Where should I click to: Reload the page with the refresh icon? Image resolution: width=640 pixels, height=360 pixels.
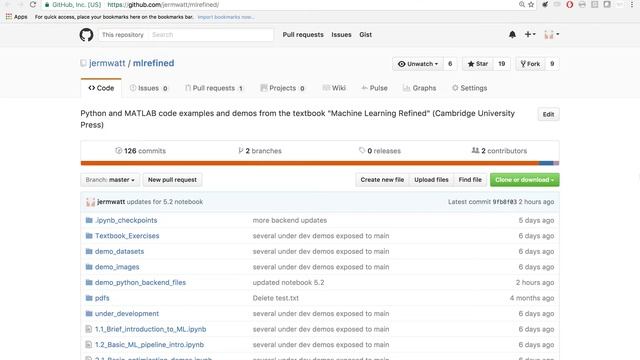click(x=33, y=4)
